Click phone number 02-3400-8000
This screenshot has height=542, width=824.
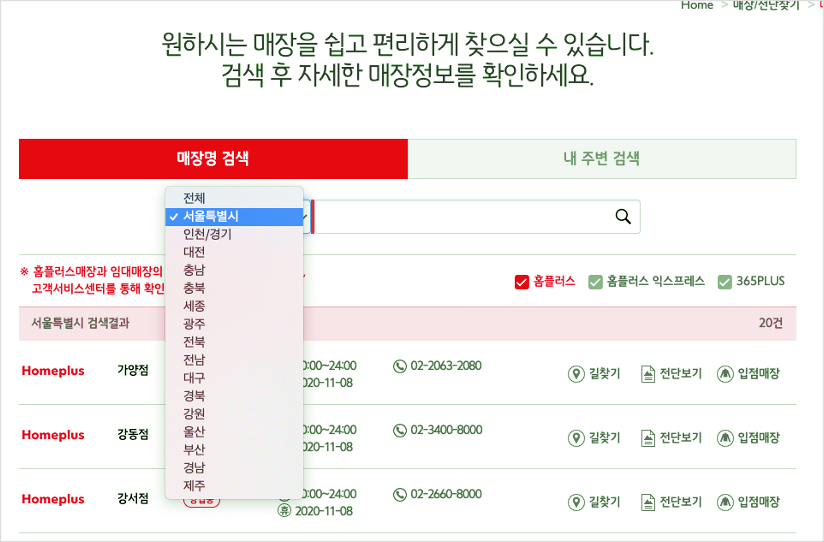(446, 430)
